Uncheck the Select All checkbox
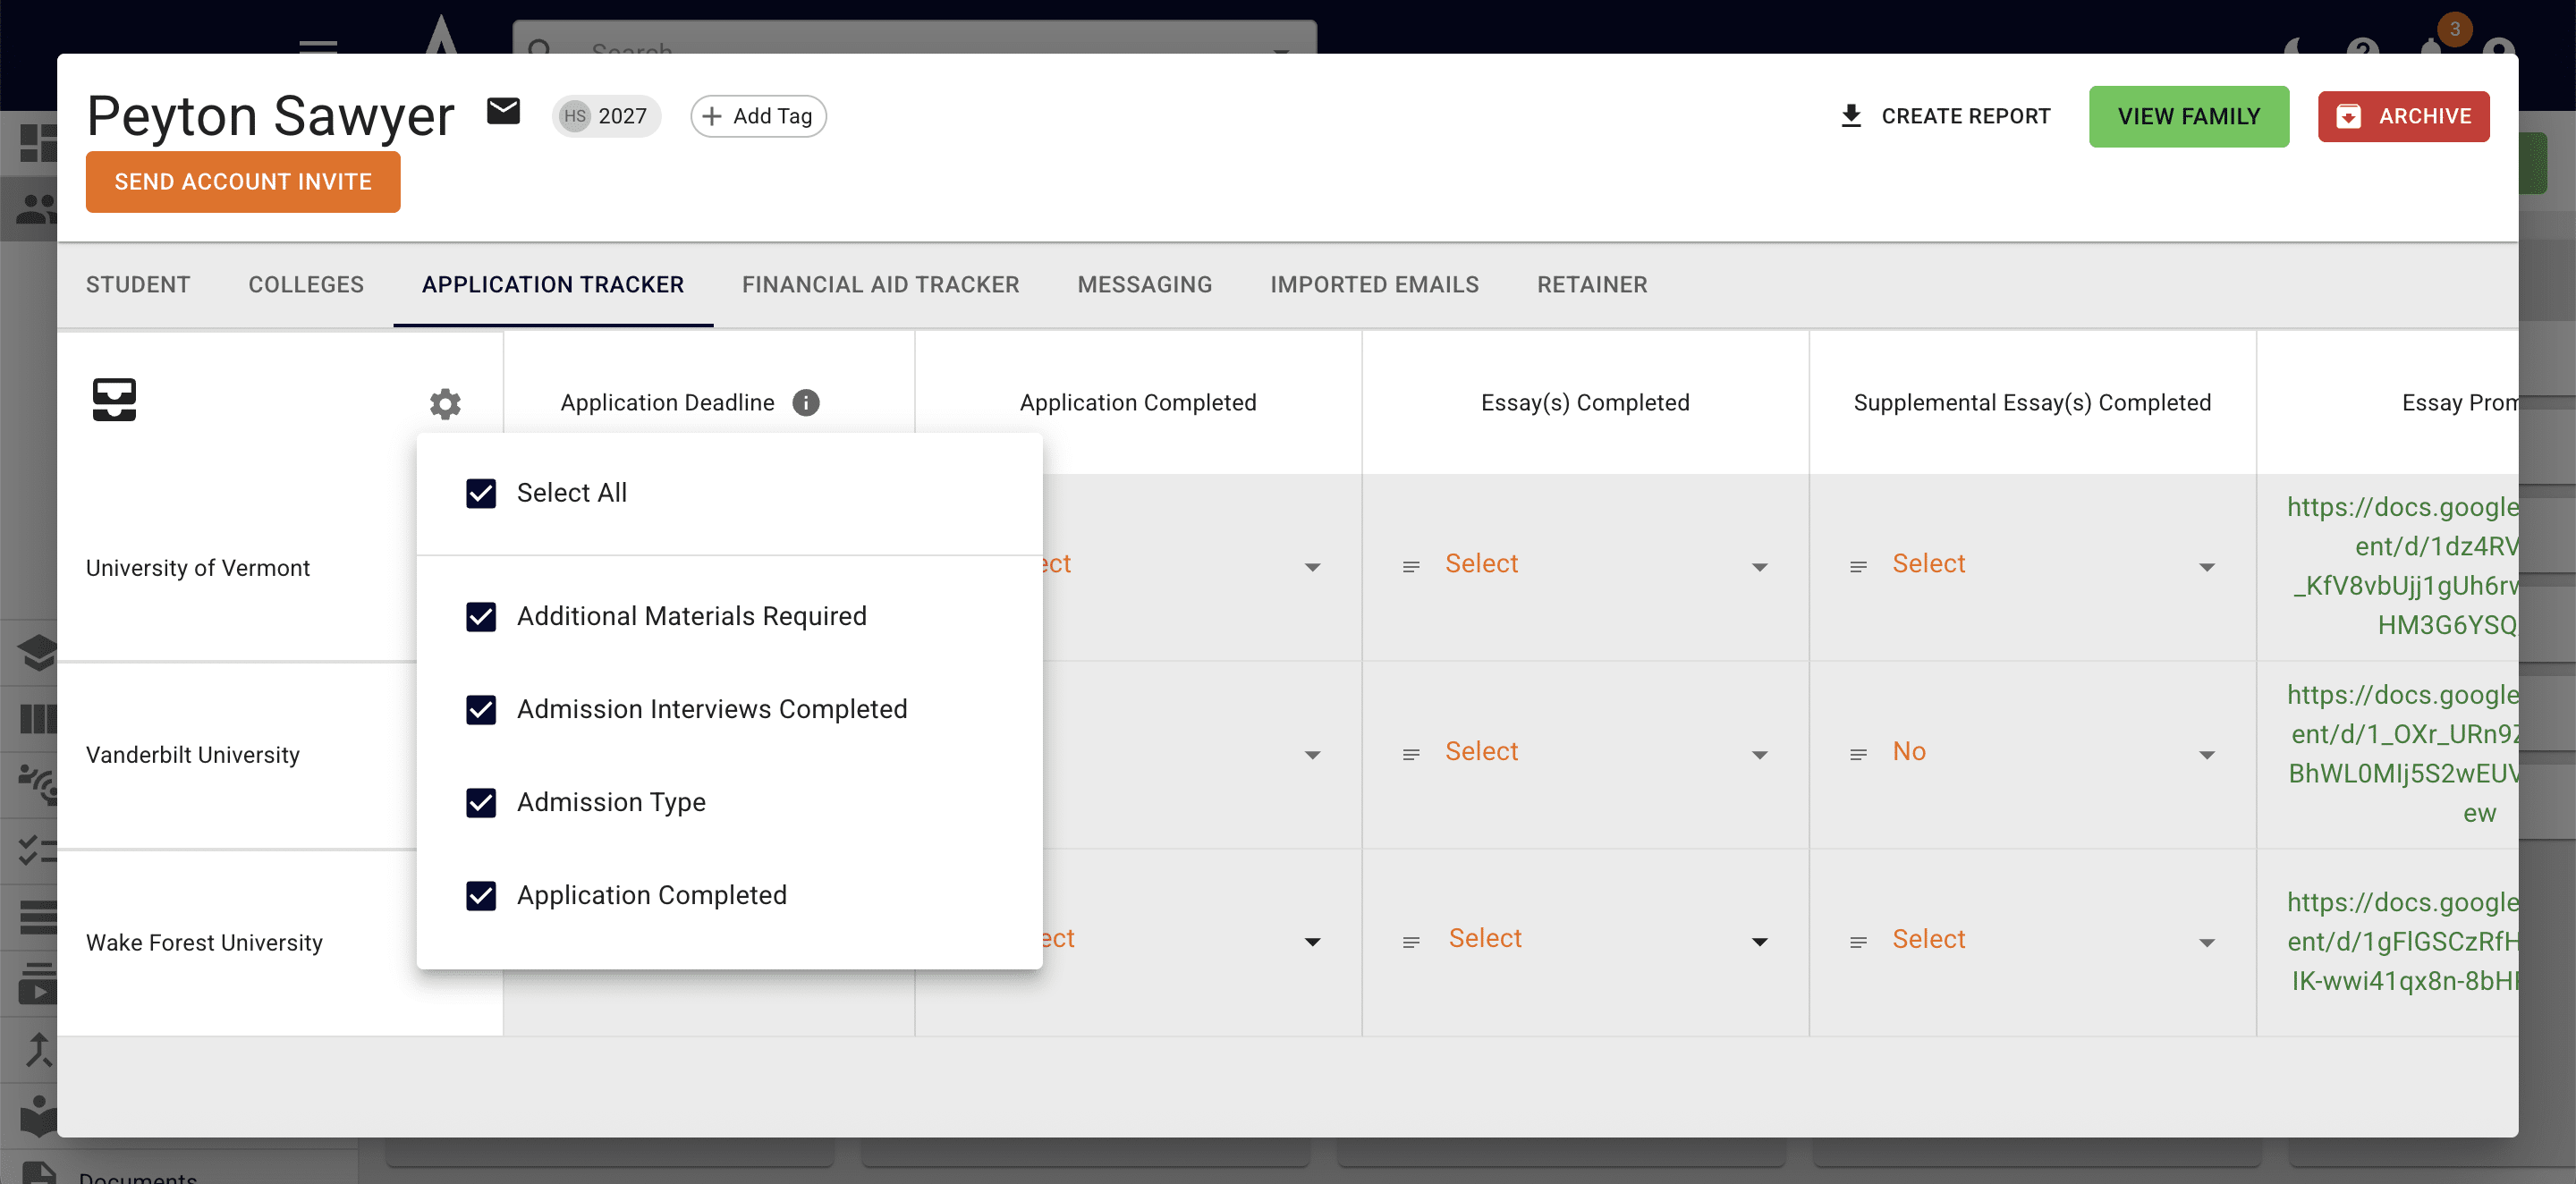Screen dimensions: 2576x1184 point(481,493)
